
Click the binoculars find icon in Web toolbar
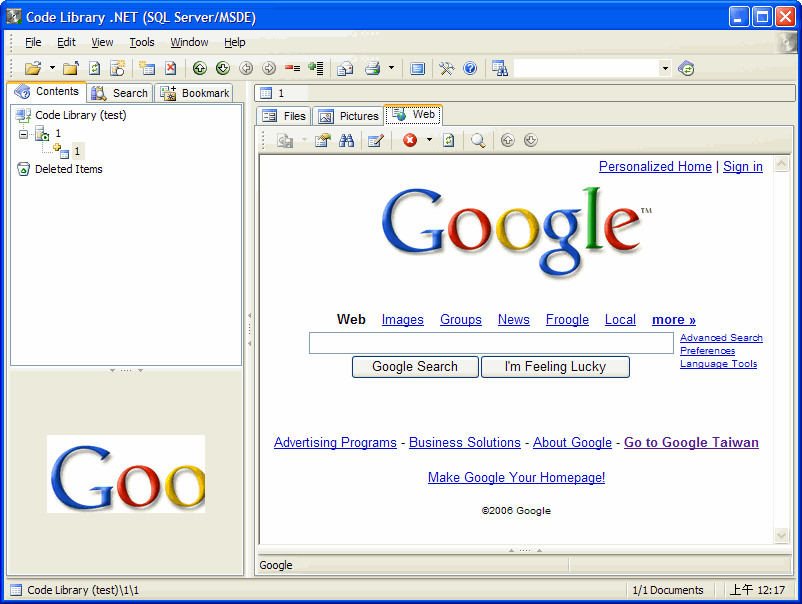(x=346, y=140)
